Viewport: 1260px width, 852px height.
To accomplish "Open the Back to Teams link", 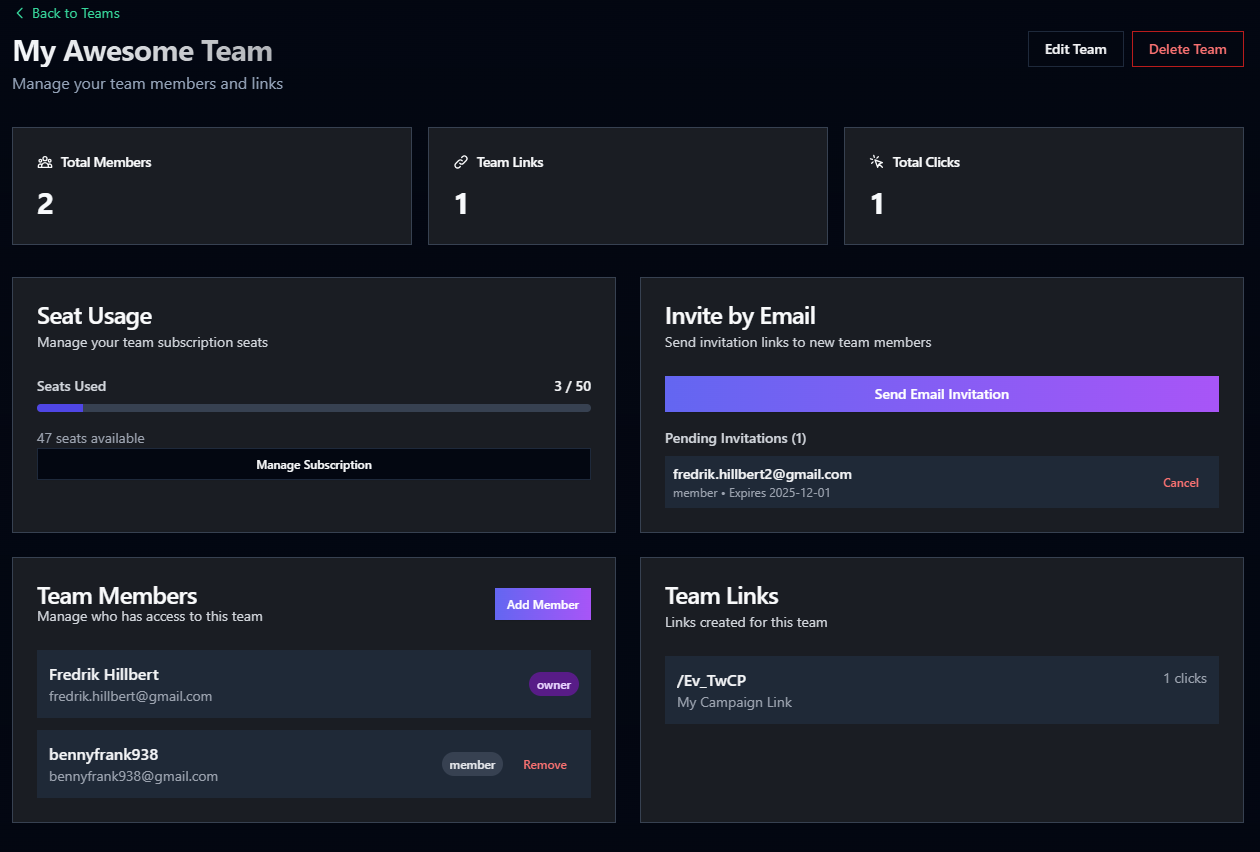I will (76, 13).
